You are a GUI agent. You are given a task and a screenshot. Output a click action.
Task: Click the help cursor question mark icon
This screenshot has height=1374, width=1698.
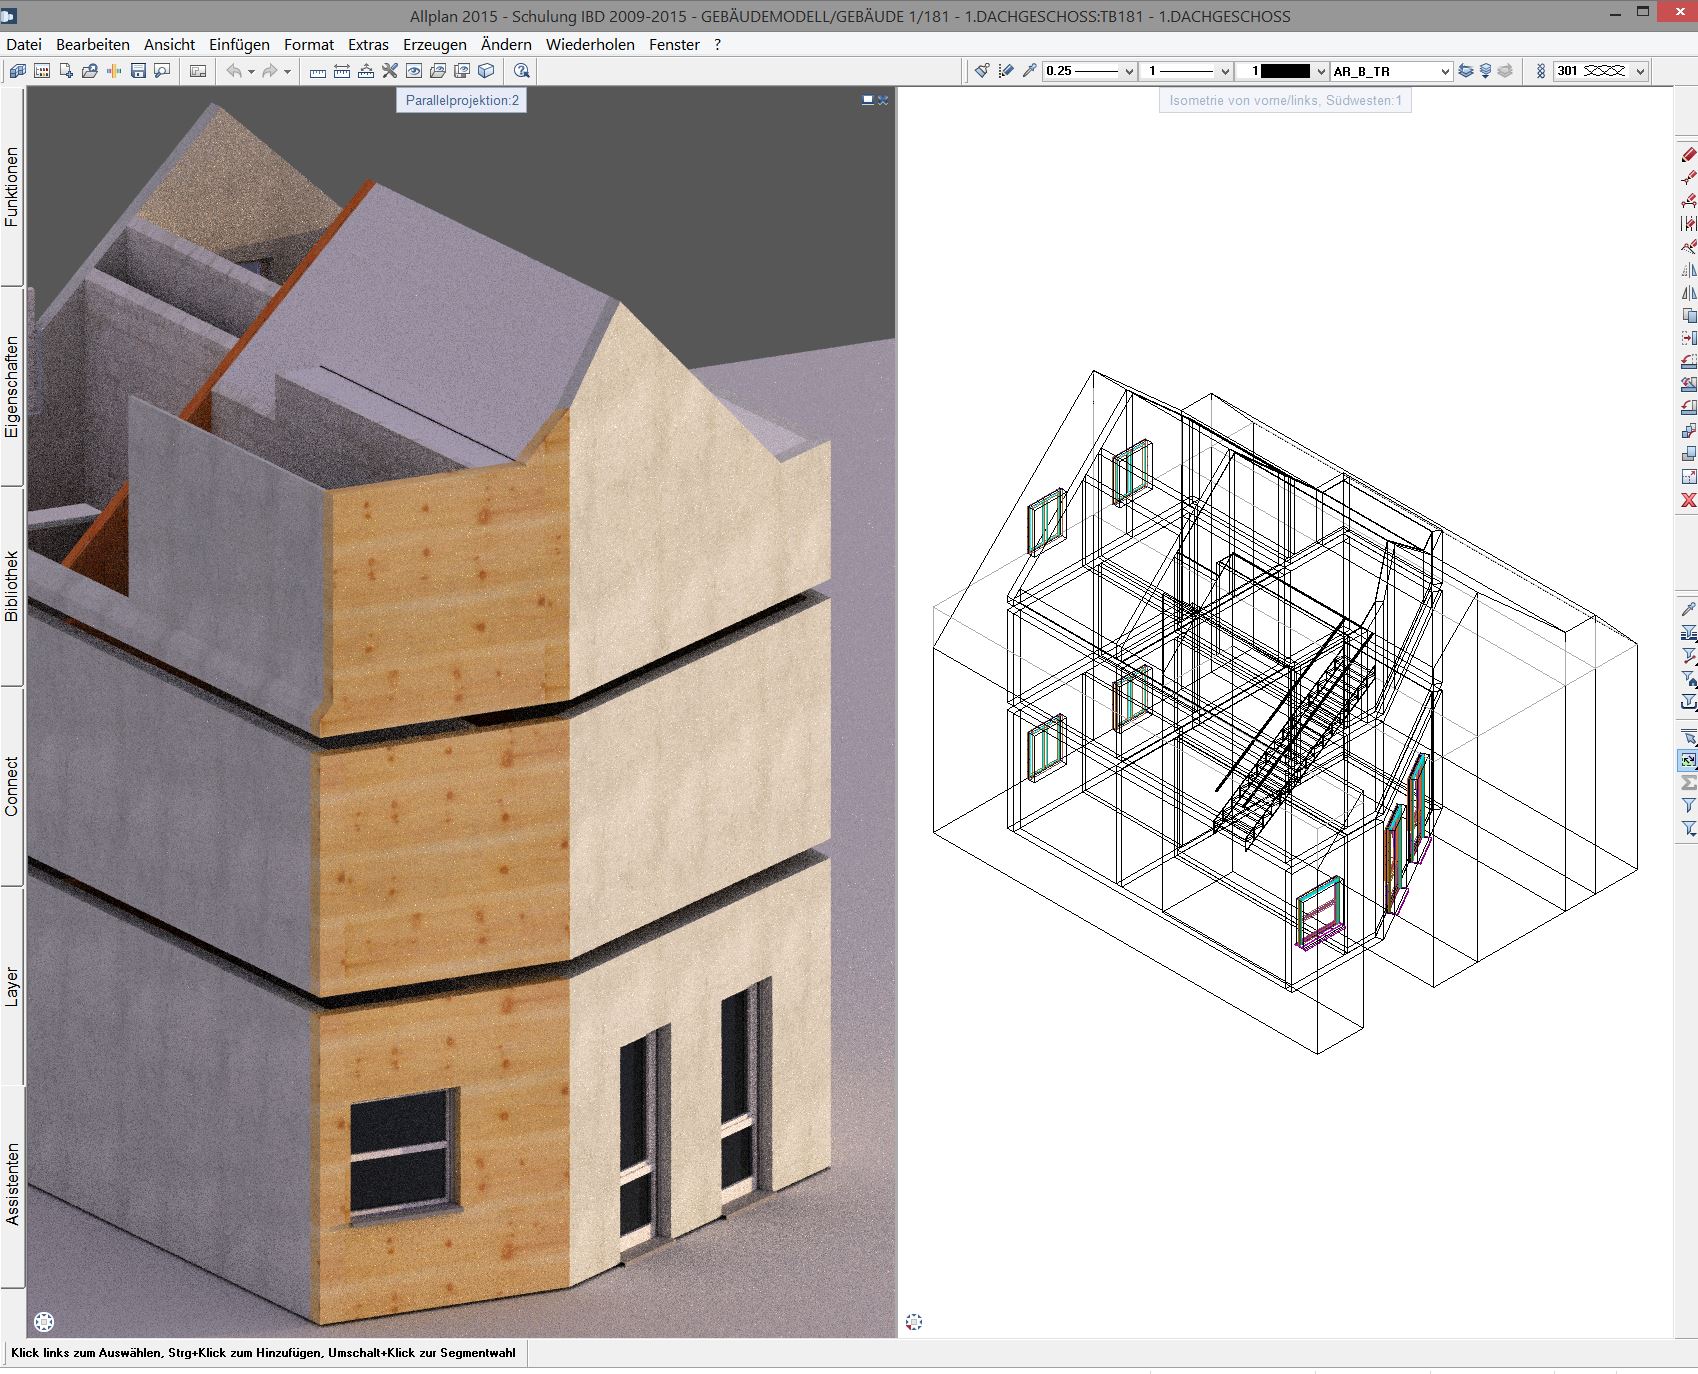point(521,71)
